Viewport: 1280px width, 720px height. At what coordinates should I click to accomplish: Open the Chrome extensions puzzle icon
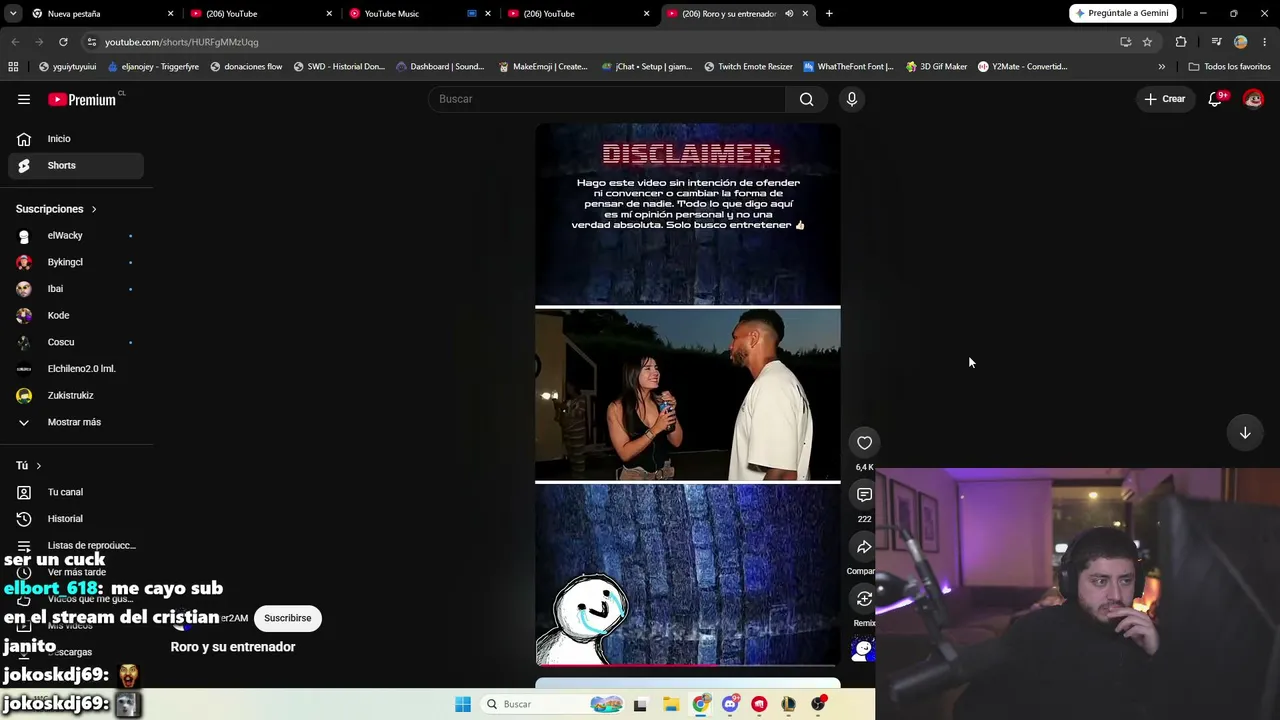(x=1181, y=42)
